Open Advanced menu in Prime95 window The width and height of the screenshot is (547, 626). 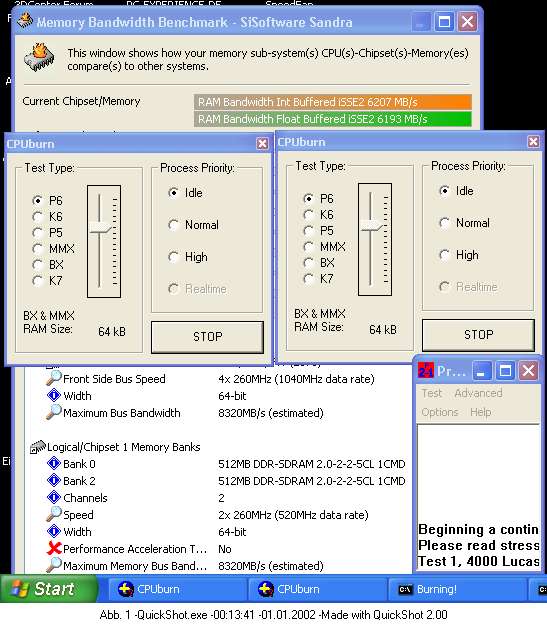(478, 393)
